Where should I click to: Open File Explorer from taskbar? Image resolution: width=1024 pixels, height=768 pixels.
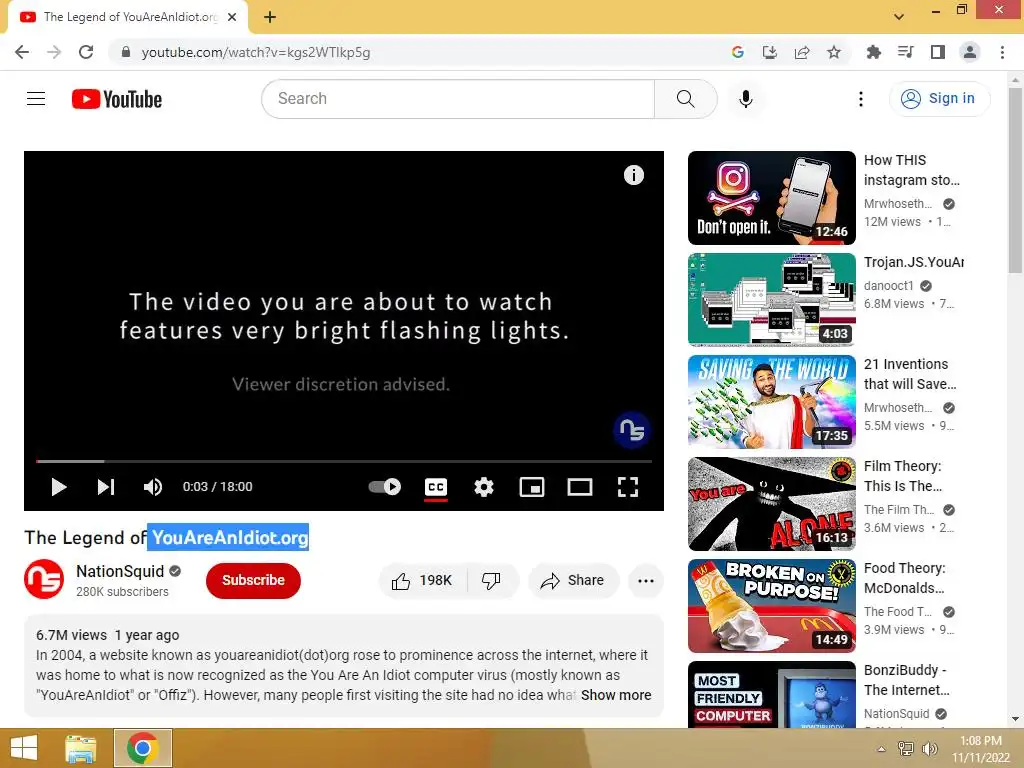[81, 748]
